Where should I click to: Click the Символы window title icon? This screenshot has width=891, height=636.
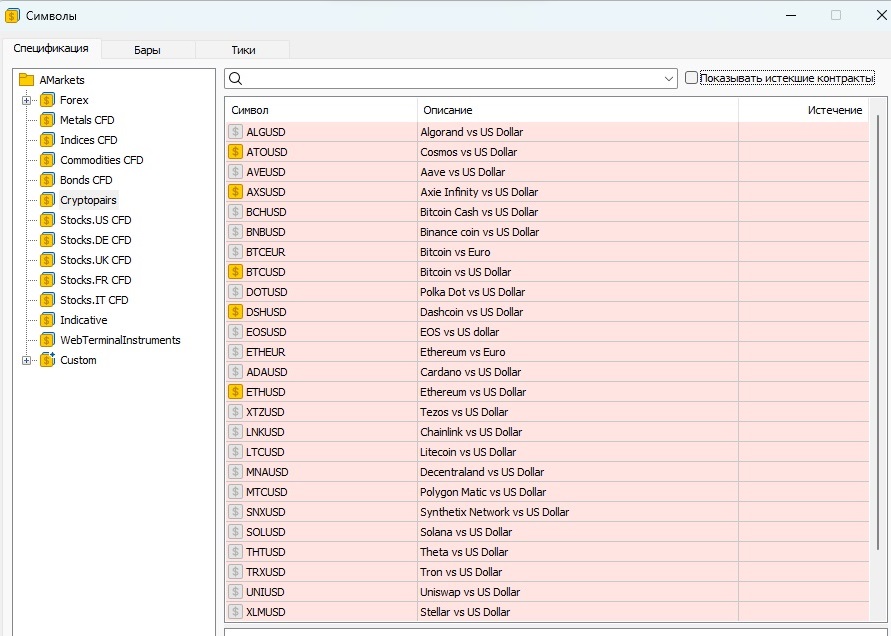click(12, 16)
